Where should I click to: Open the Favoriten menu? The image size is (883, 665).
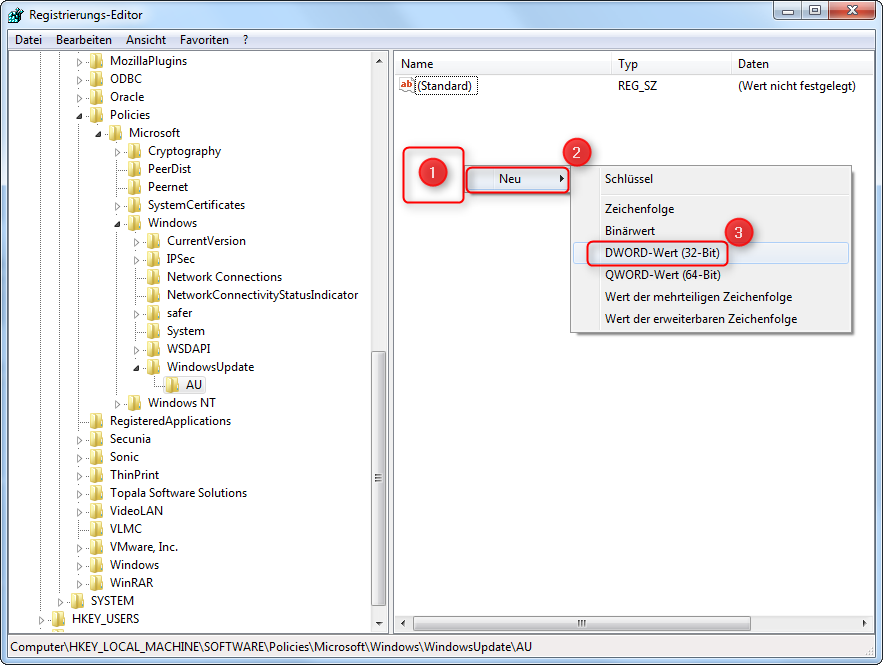[x=204, y=40]
